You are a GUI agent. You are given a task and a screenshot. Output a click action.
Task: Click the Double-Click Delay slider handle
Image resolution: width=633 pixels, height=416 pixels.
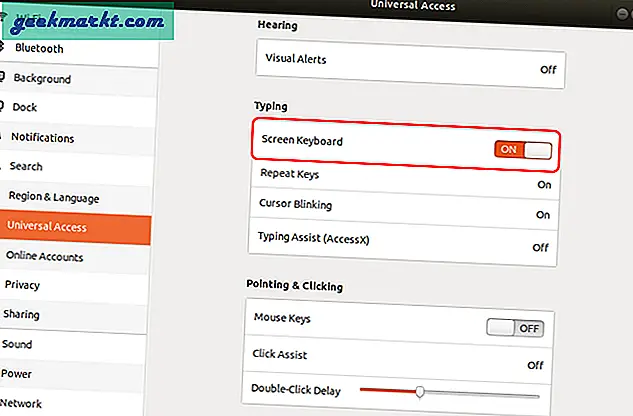tap(420, 390)
